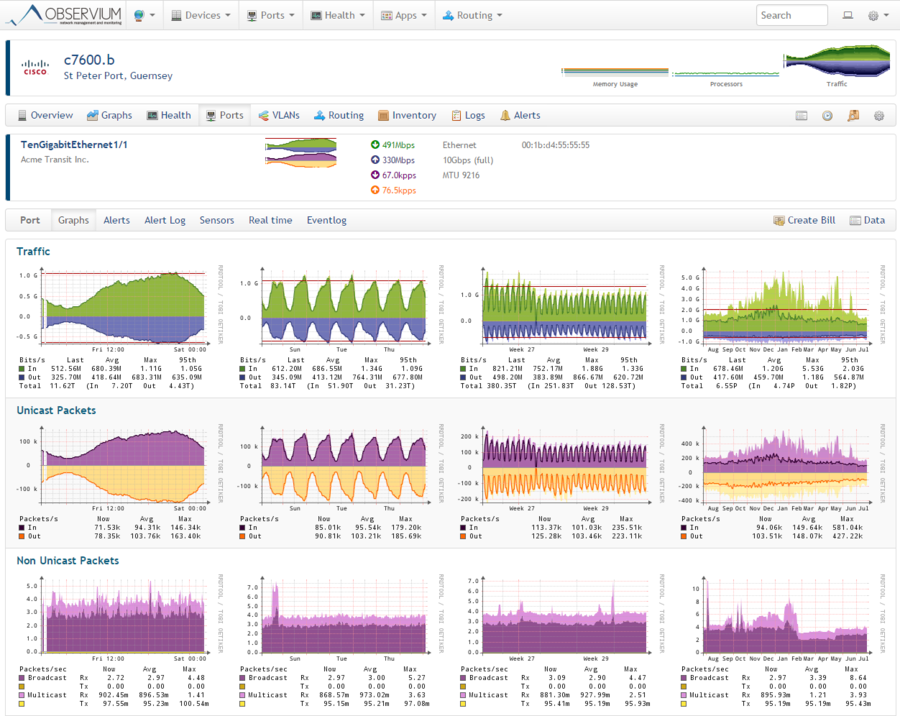Image resolution: width=900 pixels, height=716 pixels.
Task: Click the inventory package icon near the device tabs
Action: click(x=853, y=115)
